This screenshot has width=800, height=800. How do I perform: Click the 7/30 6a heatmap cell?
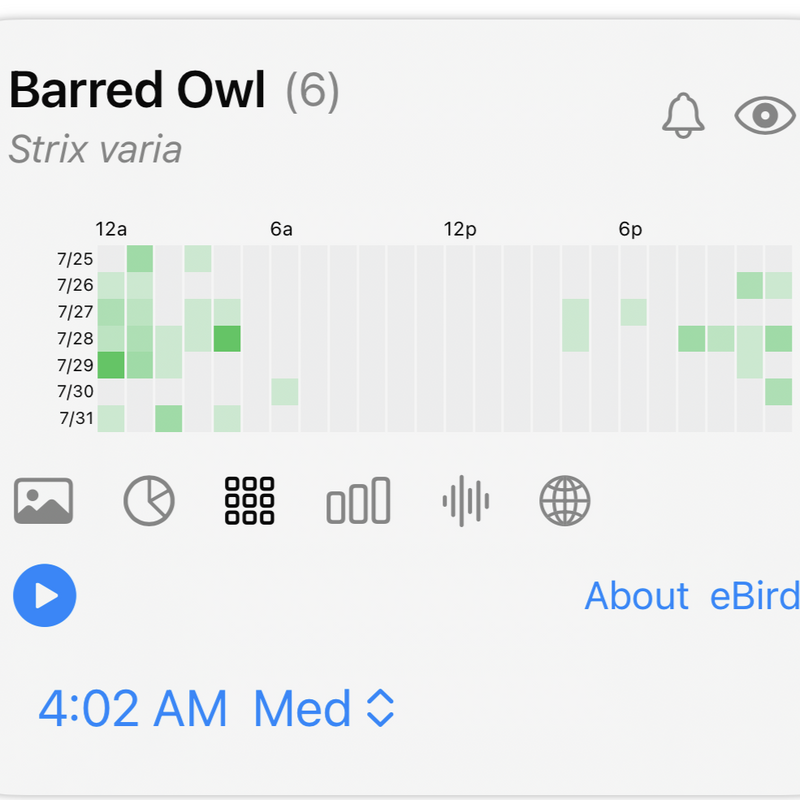(285, 392)
